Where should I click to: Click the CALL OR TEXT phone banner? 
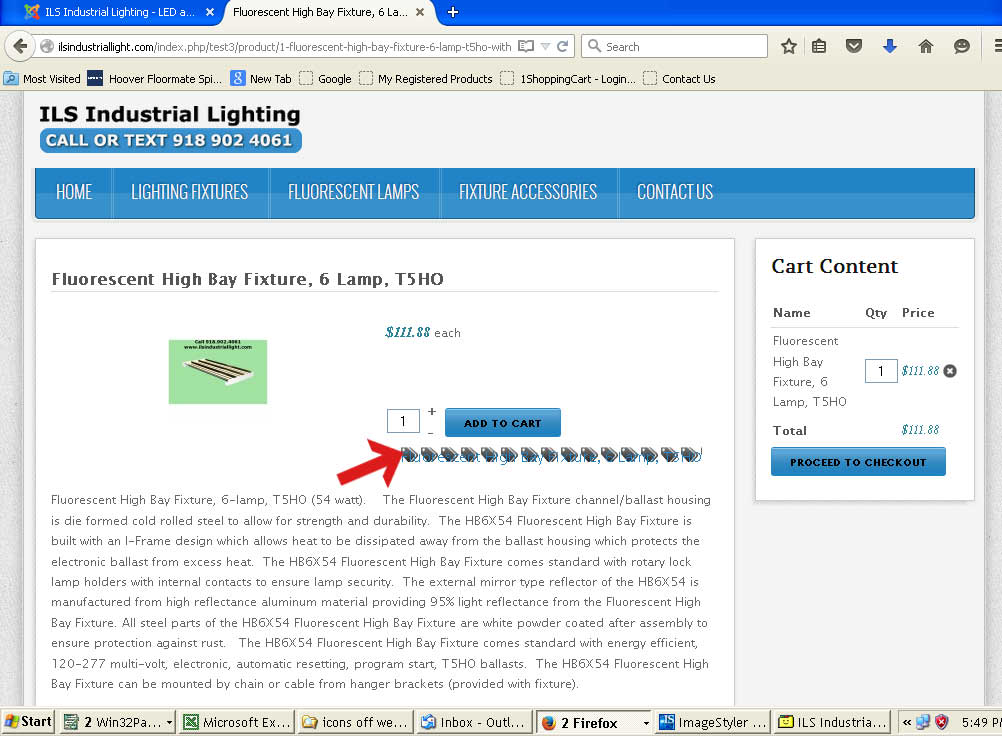[170, 141]
